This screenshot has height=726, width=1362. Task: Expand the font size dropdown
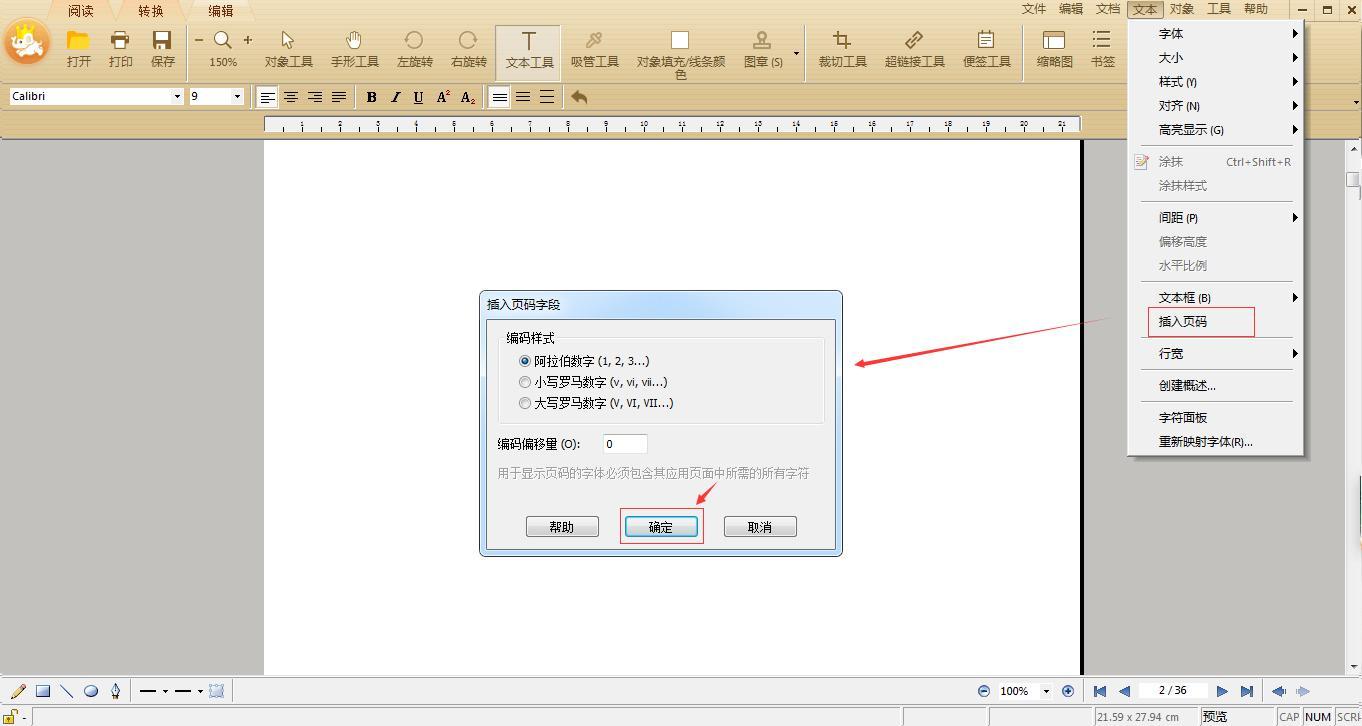[x=237, y=96]
